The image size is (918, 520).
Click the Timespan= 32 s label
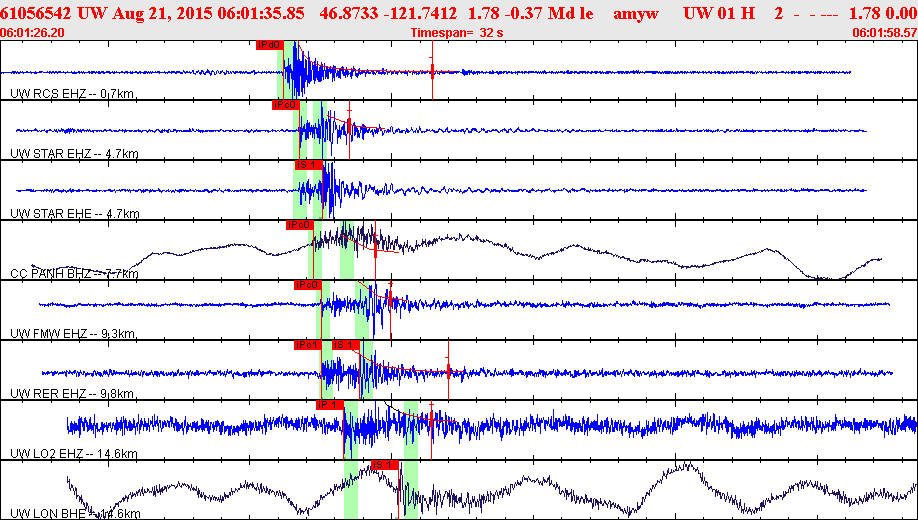pos(457,33)
